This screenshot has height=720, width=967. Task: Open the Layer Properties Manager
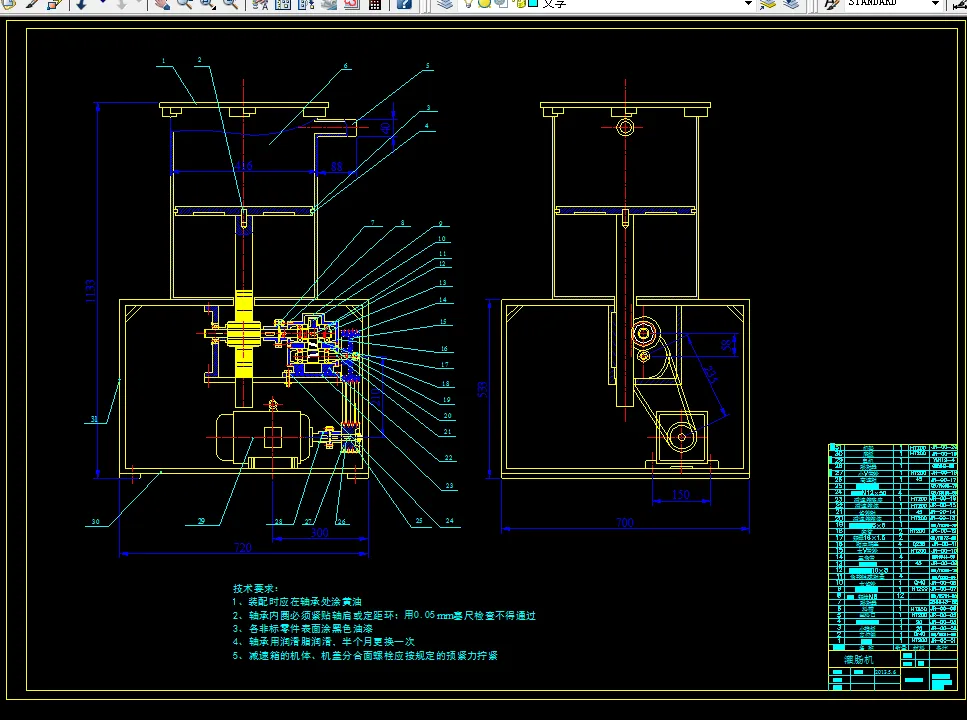[445, 4]
